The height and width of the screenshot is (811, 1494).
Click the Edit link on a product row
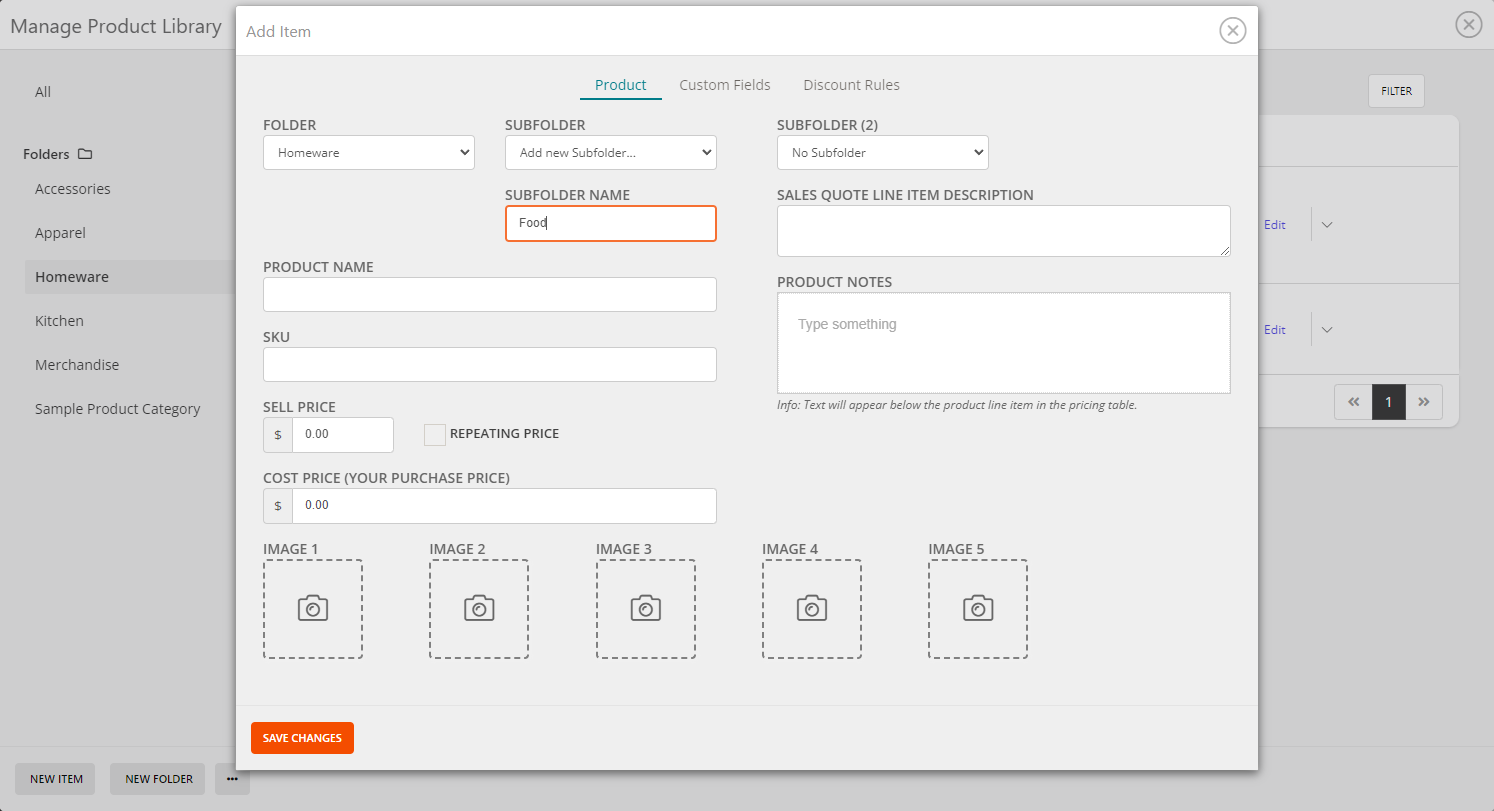pyautogui.click(x=1274, y=224)
